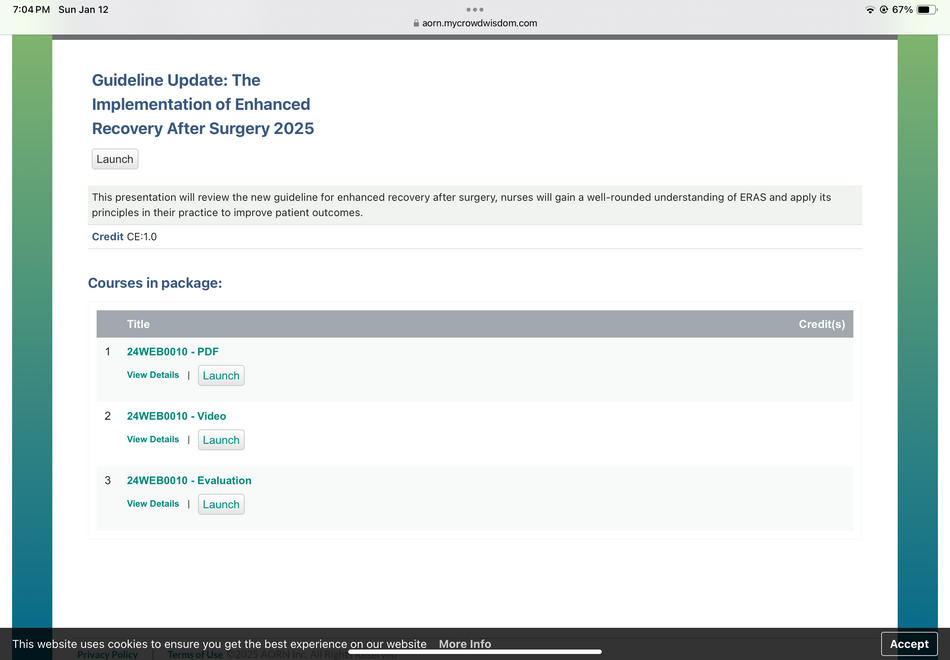
Task: Tap the Wi-Fi status icon
Action: [870, 10]
